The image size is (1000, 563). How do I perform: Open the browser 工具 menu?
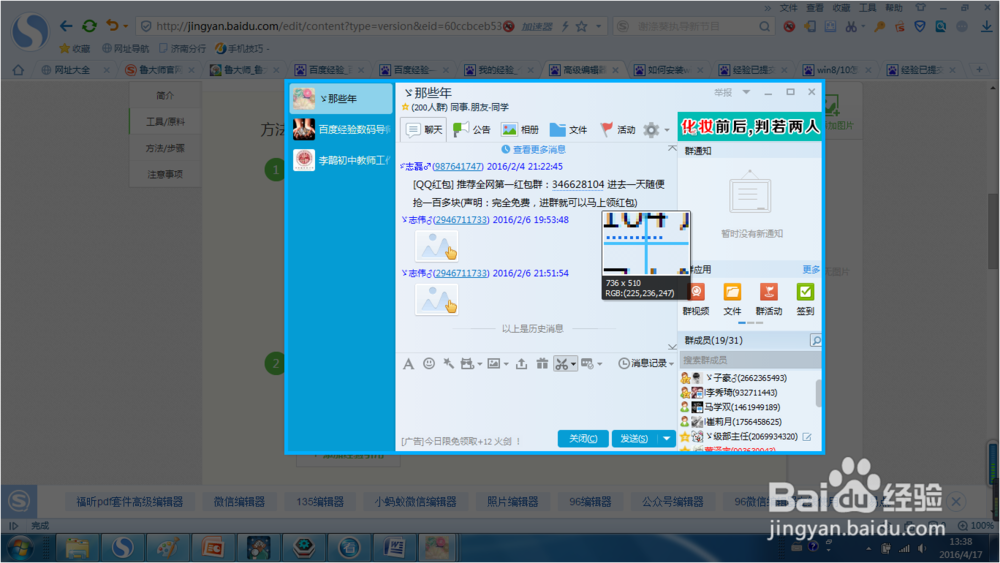click(x=867, y=8)
